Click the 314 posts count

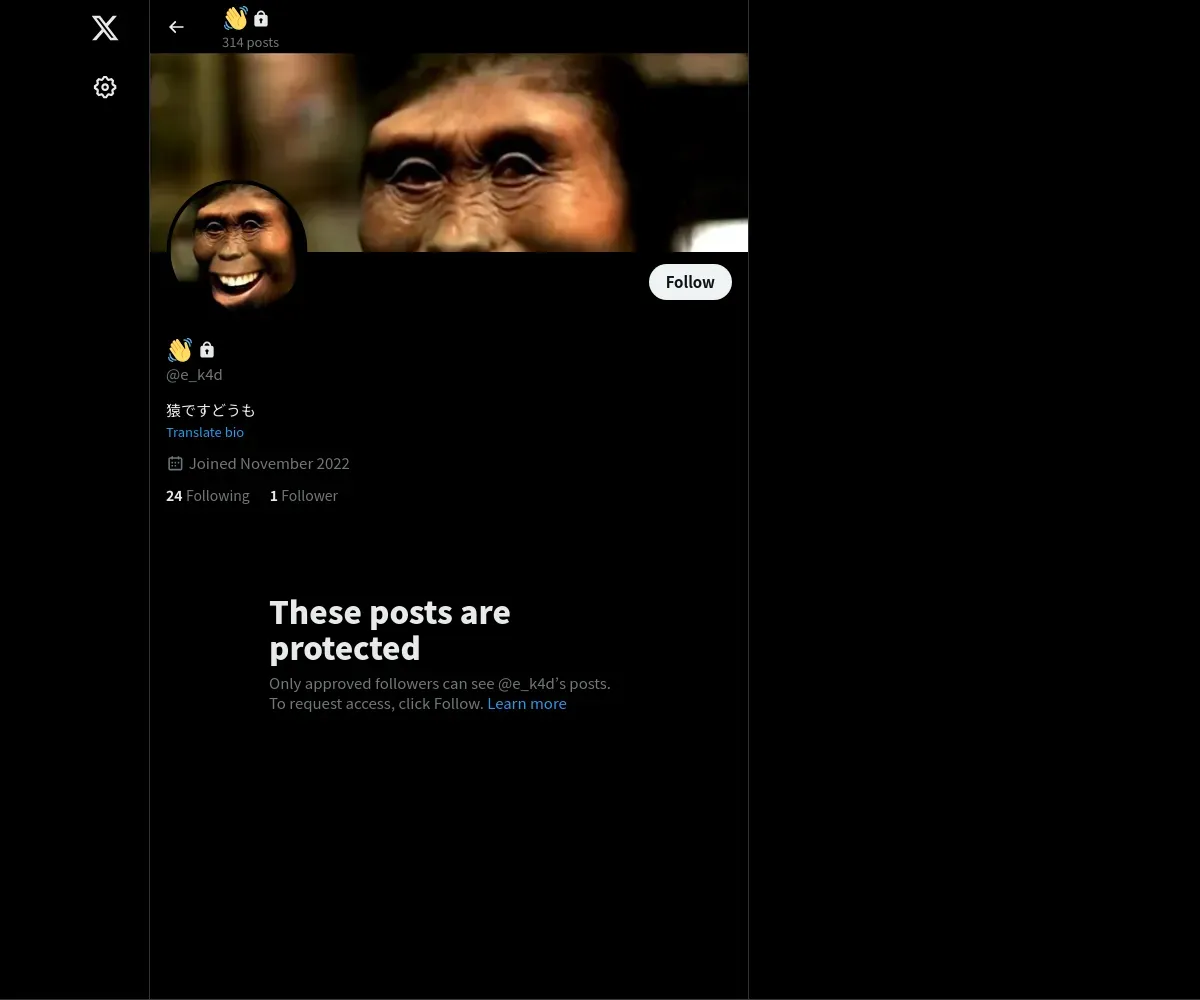point(250,42)
